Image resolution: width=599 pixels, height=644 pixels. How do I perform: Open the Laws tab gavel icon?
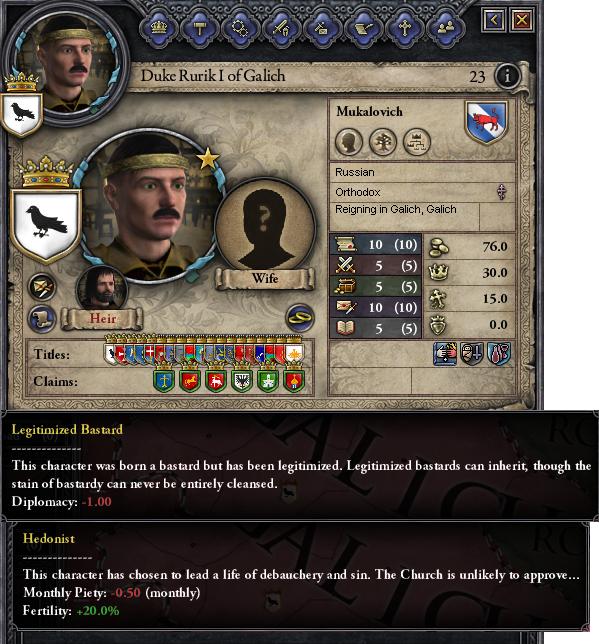[200, 28]
